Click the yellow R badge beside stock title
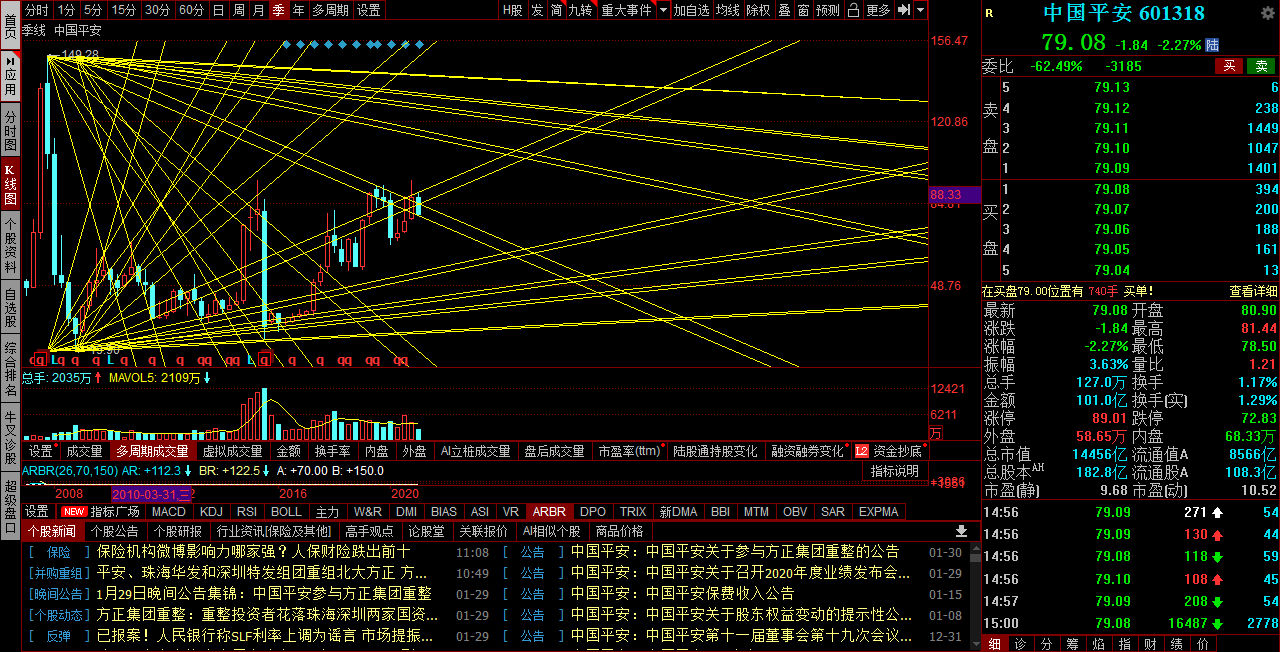 point(989,13)
